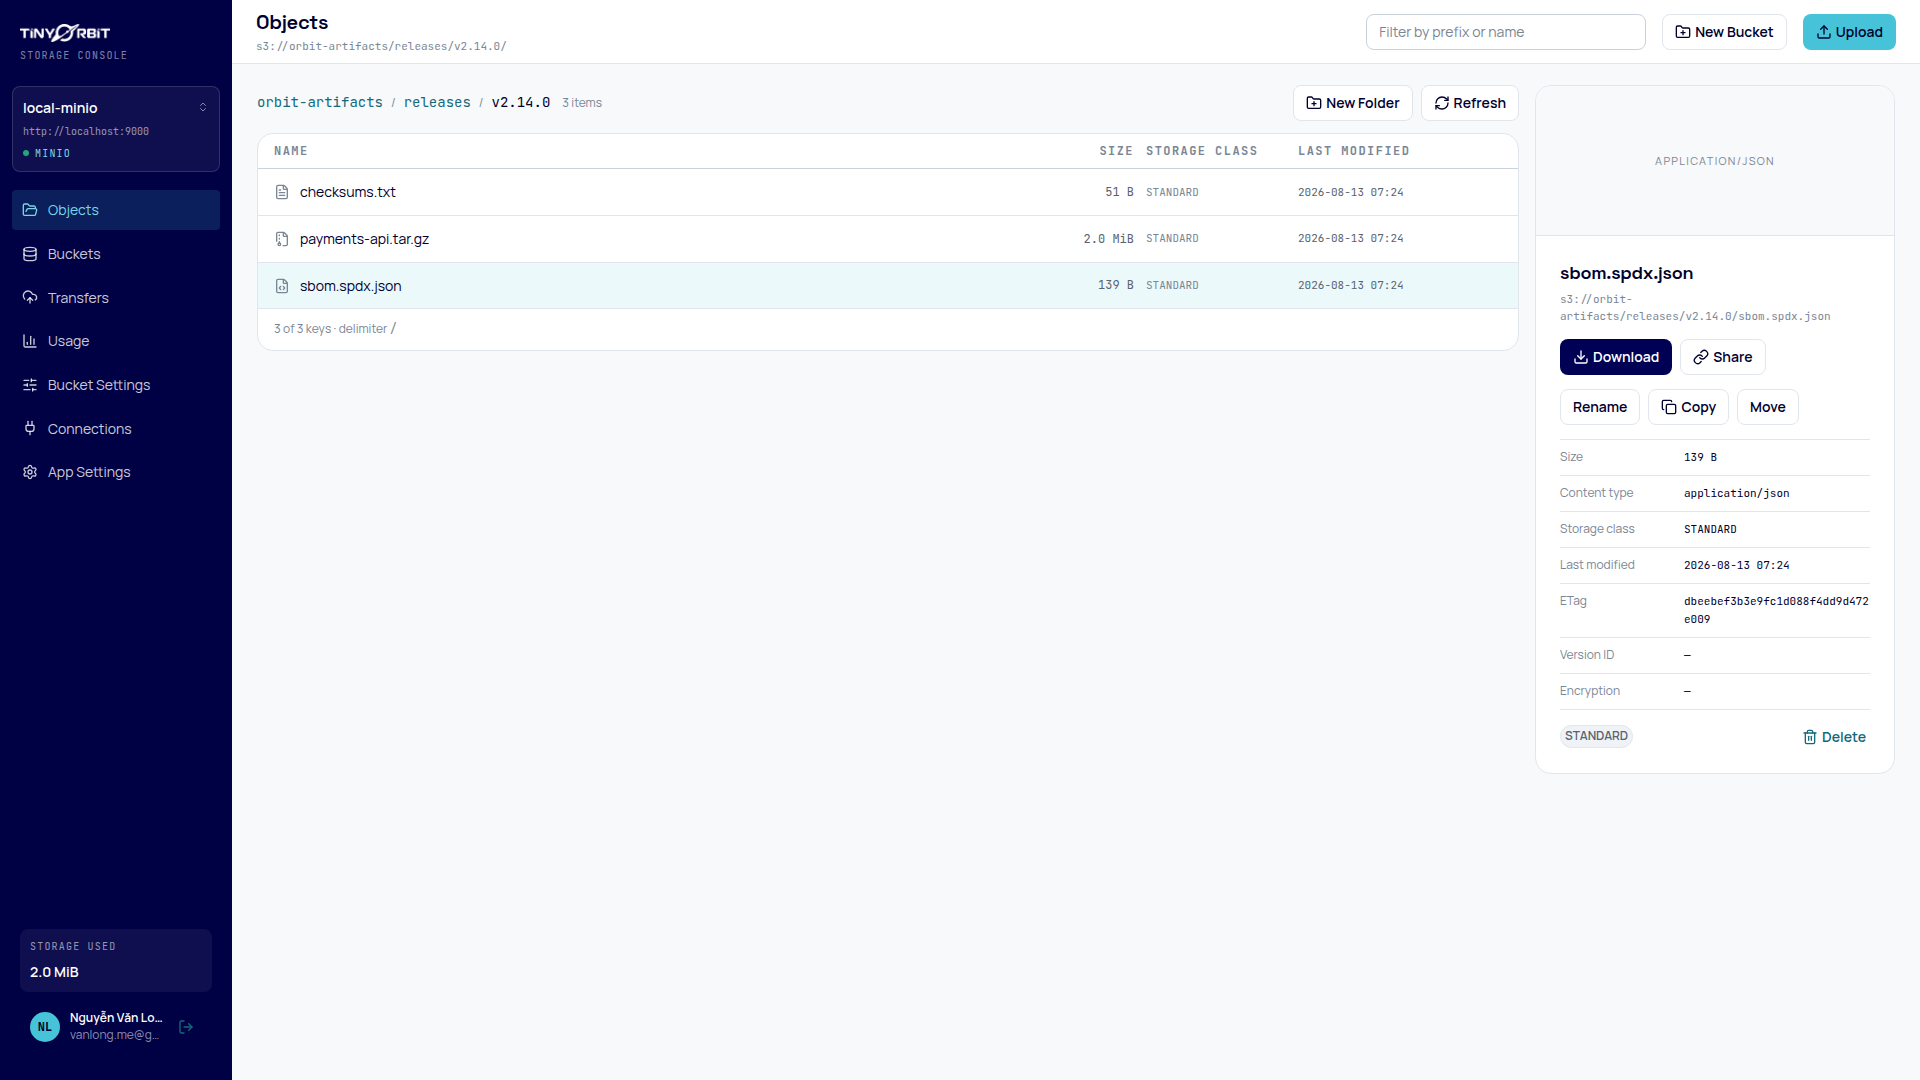Delete sbom.spdx.json
Image resolution: width=1920 pixels, height=1080 pixels.
(x=1834, y=737)
